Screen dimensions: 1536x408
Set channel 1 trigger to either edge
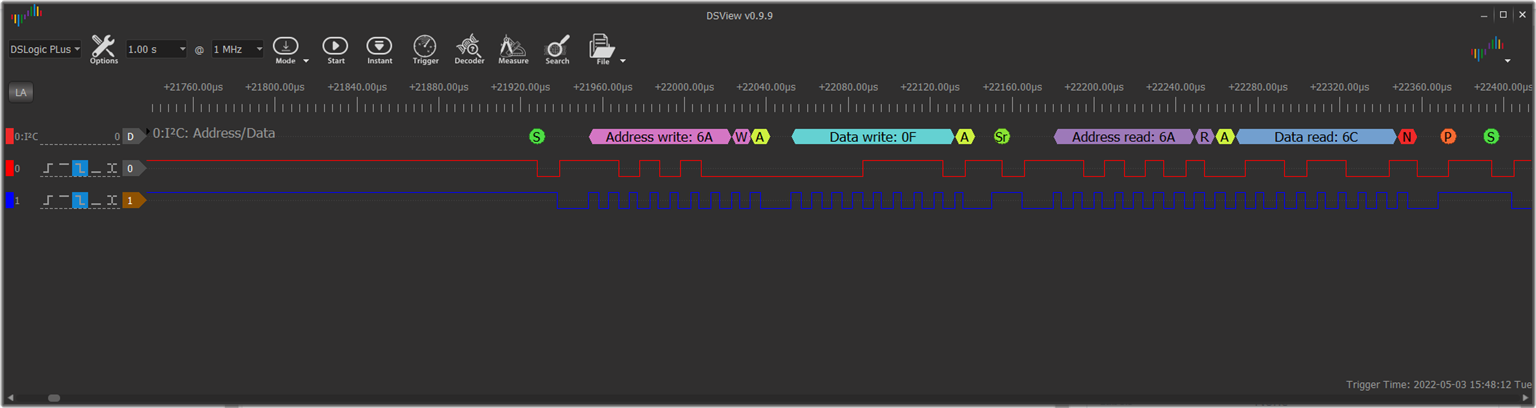(112, 200)
